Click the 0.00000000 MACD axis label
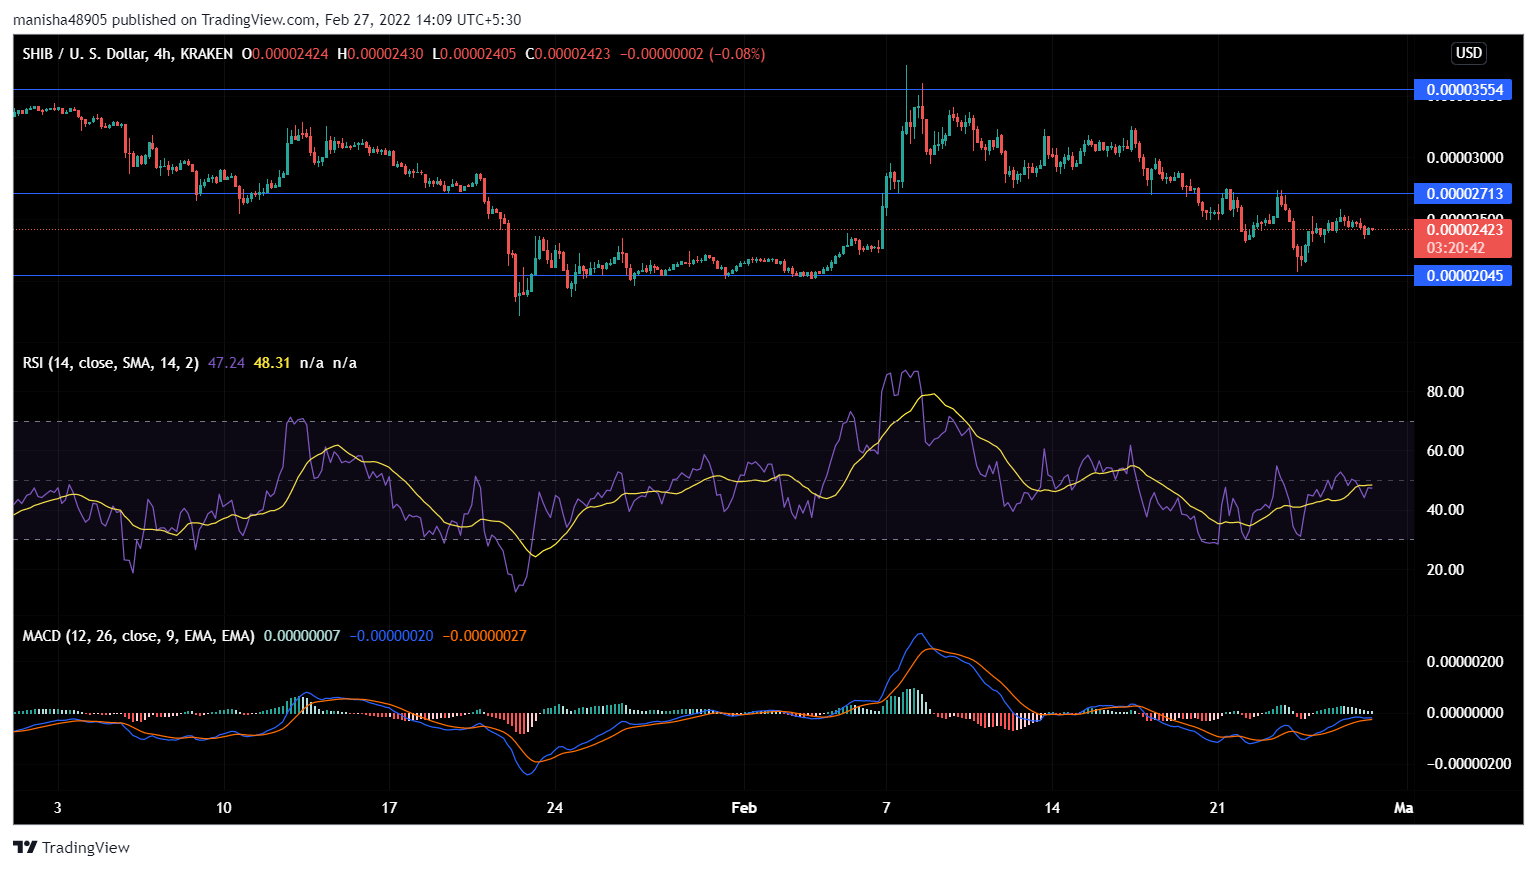This screenshot has width=1537, height=869. click(1465, 713)
